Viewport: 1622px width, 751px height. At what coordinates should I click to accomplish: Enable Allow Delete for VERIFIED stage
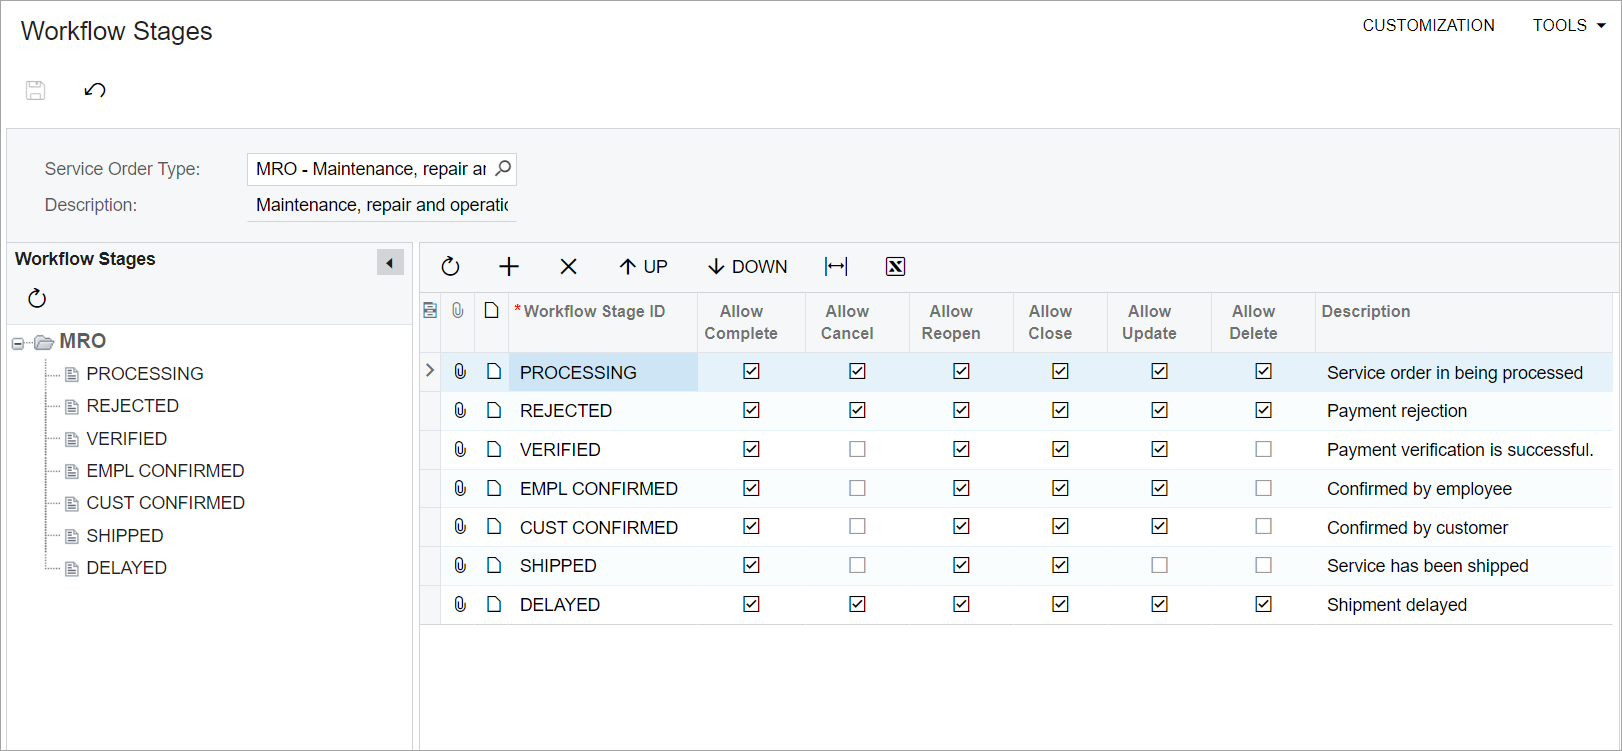pos(1263,449)
